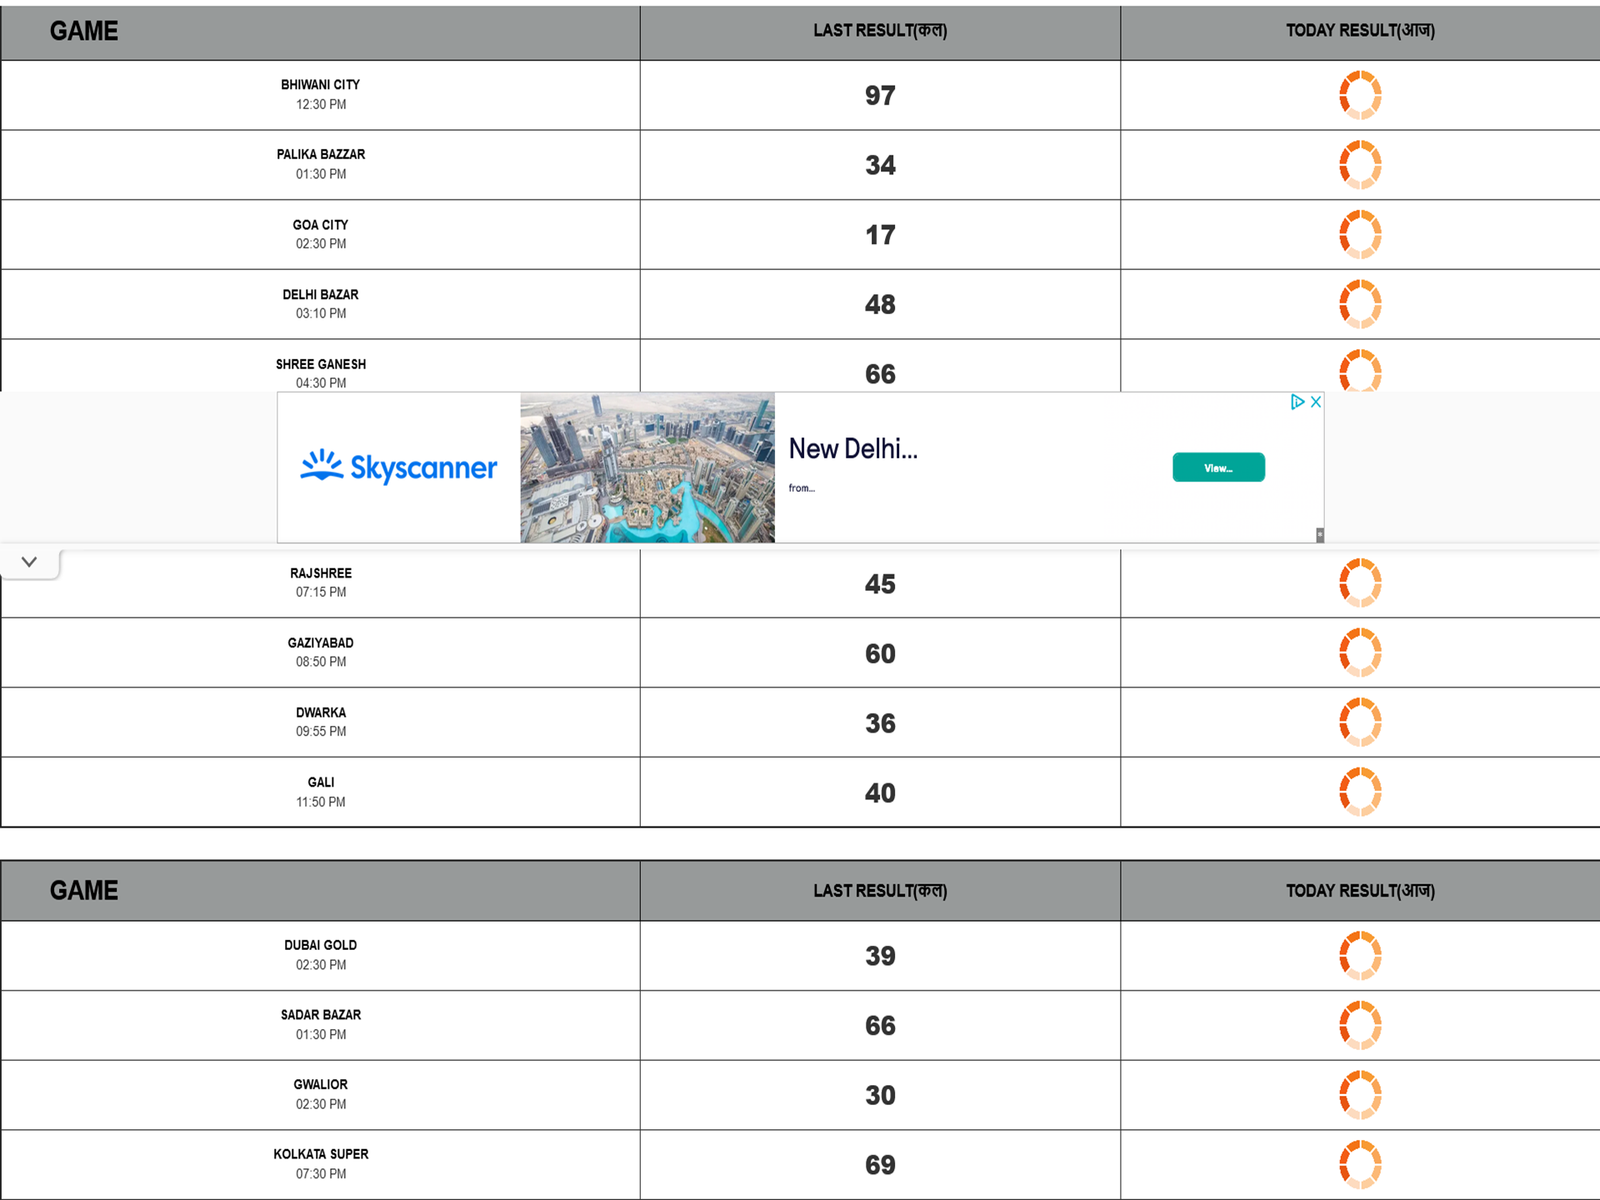This screenshot has width=1600, height=1200.
Task: Click the DUBAI GOLD today result spinner
Action: [1360, 955]
